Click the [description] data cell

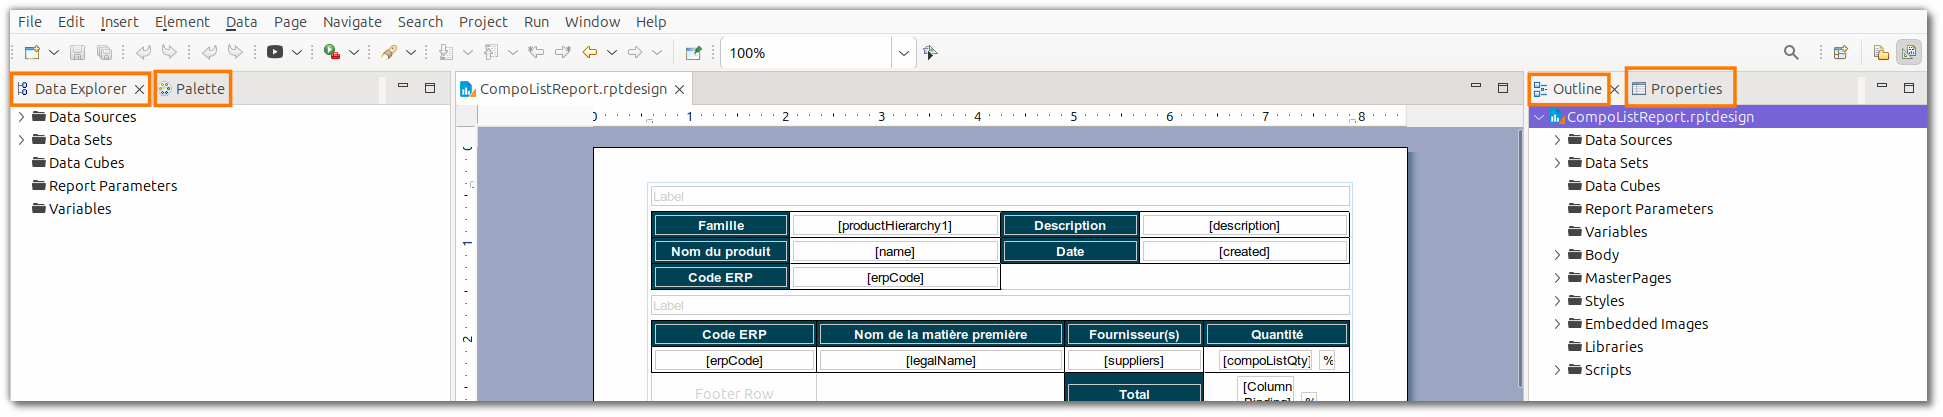1244,225
